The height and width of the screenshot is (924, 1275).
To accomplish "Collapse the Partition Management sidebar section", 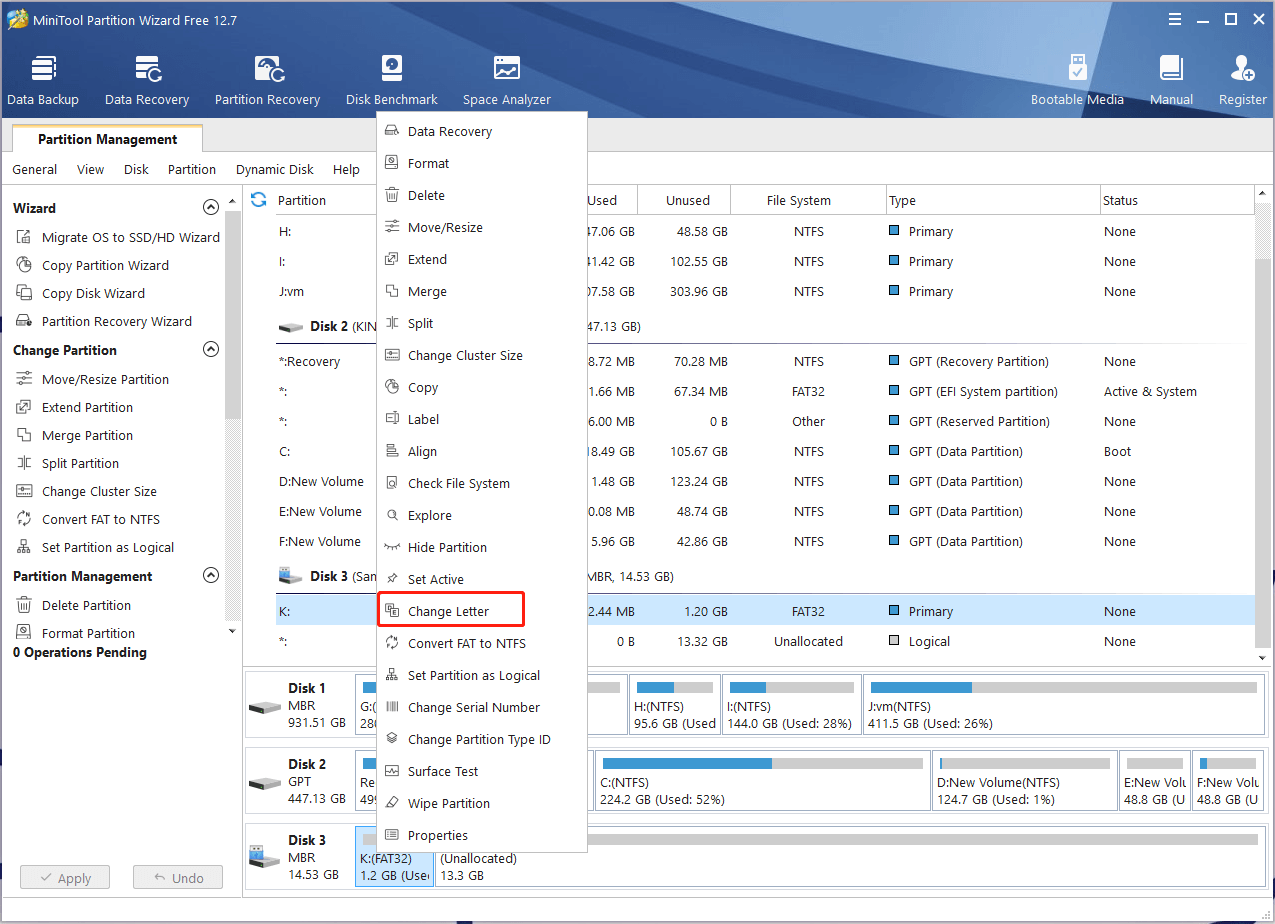I will (211, 576).
